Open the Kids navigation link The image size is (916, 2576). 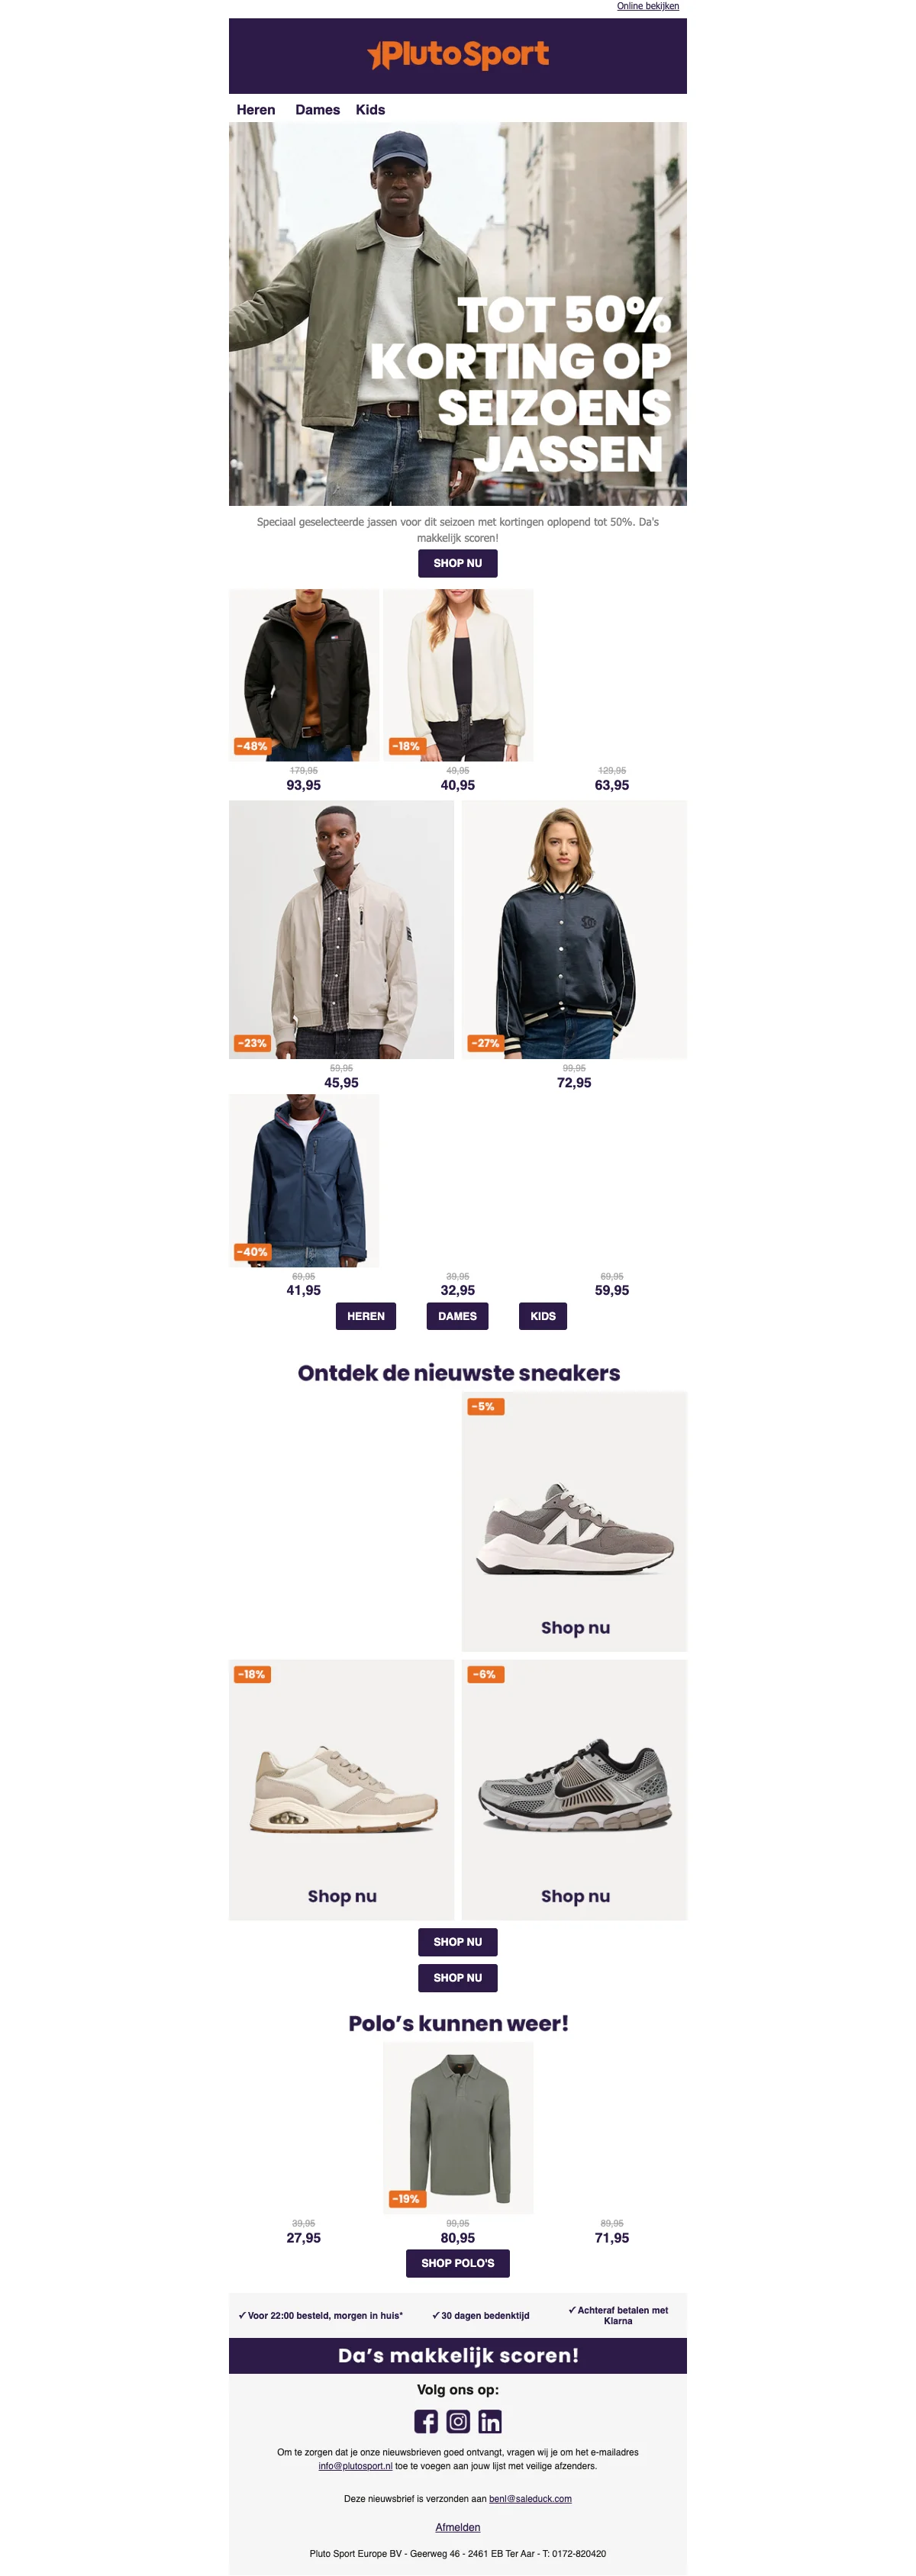click(x=370, y=110)
